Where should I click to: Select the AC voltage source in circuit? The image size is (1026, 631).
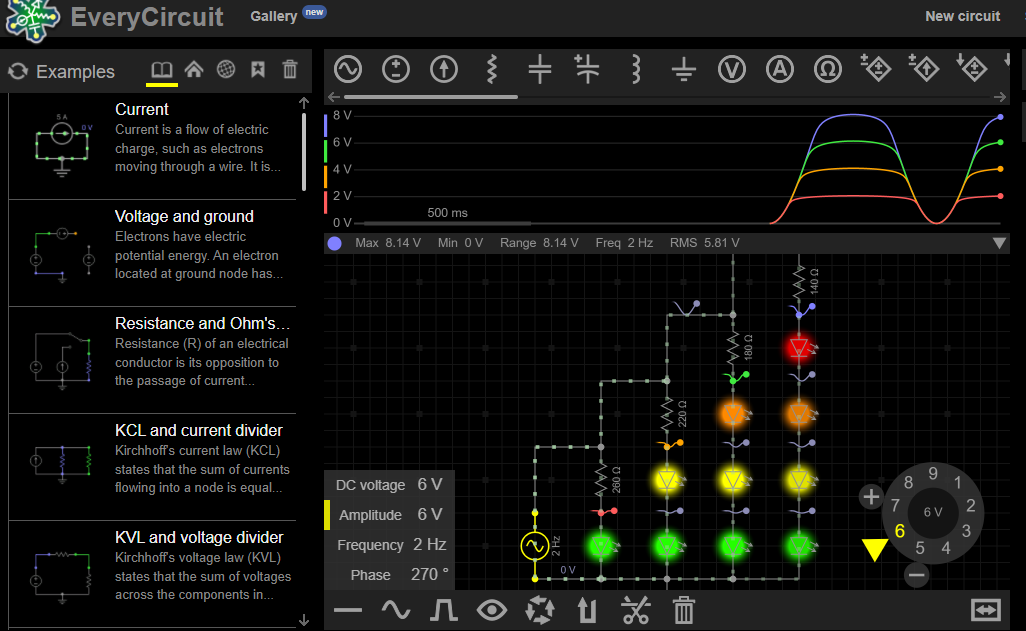point(535,546)
